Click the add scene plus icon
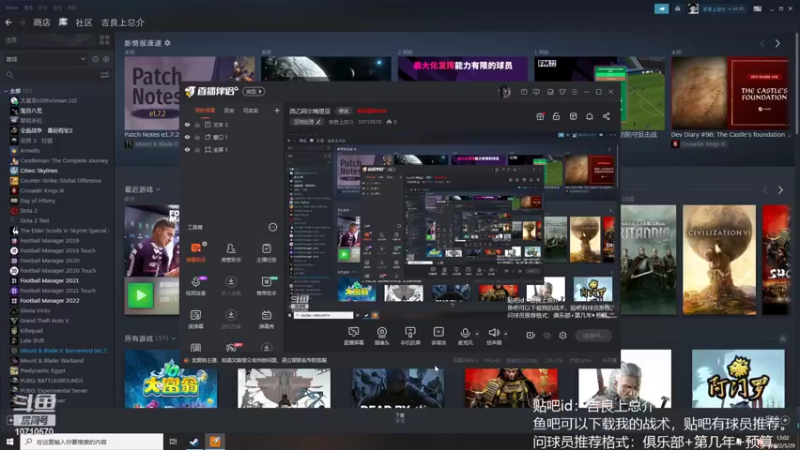 [277, 110]
